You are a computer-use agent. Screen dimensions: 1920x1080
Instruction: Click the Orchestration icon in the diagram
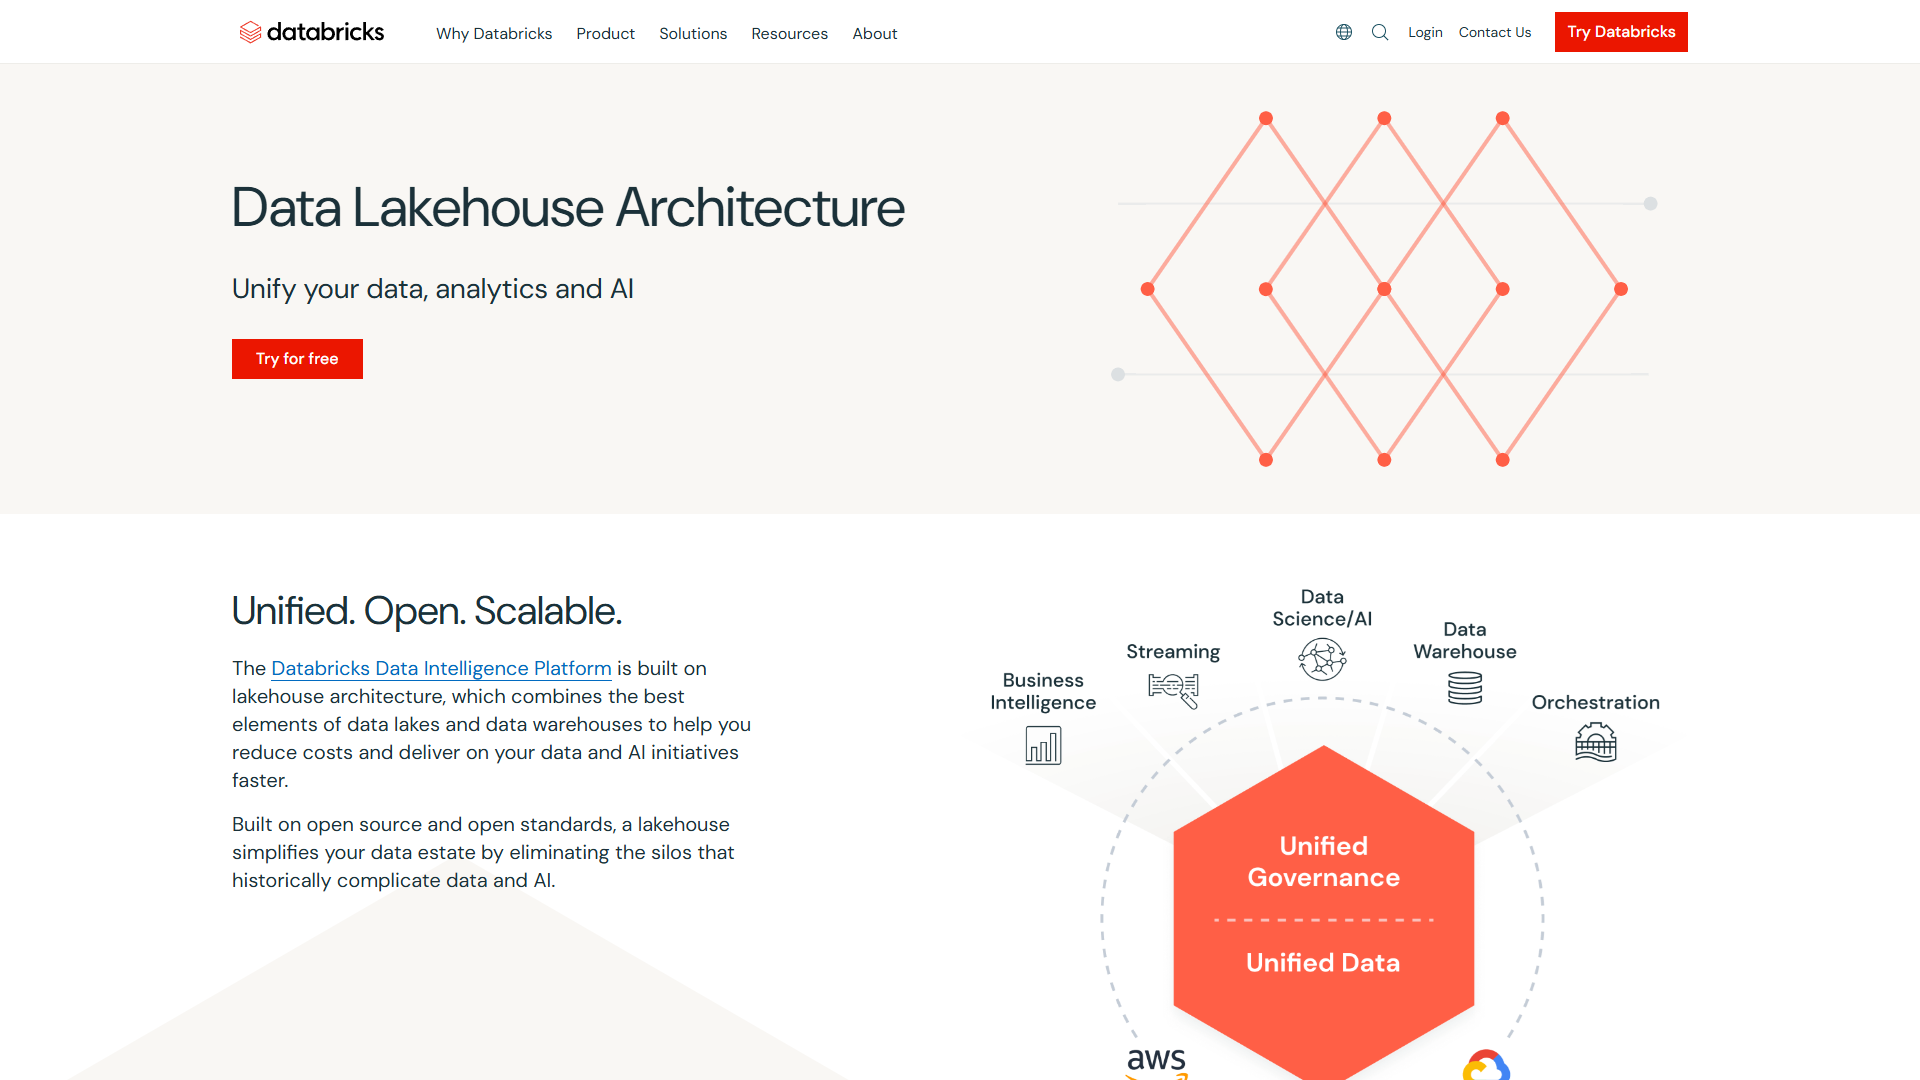point(1596,742)
